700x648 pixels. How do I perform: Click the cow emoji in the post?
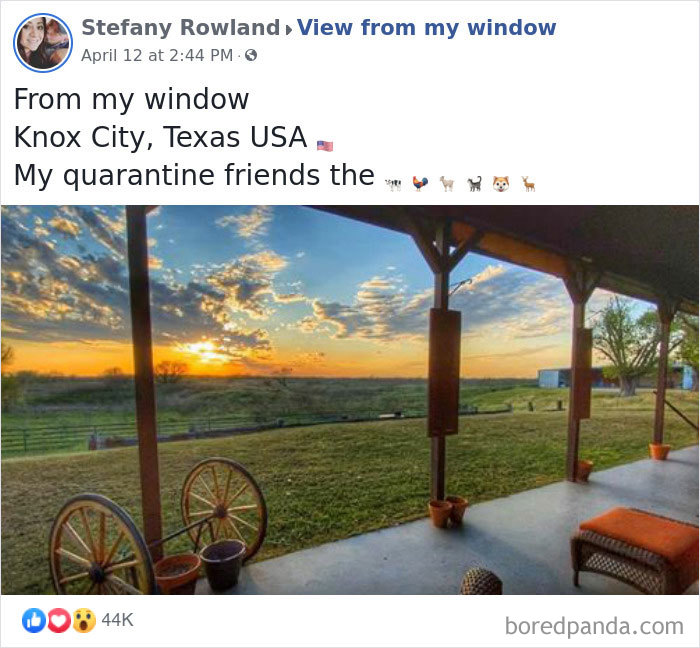[393, 184]
